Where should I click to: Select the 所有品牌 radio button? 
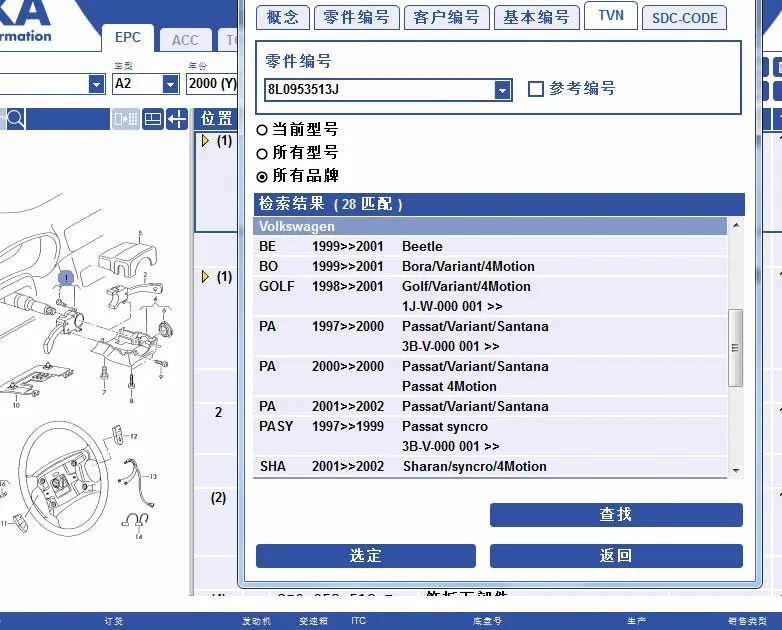(262, 177)
